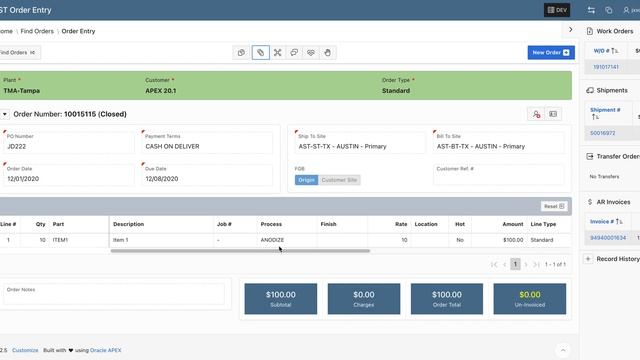Open attachments with the paperclip icon
Image resolution: width=640 pixels, height=360 pixels.
point(260,53)
